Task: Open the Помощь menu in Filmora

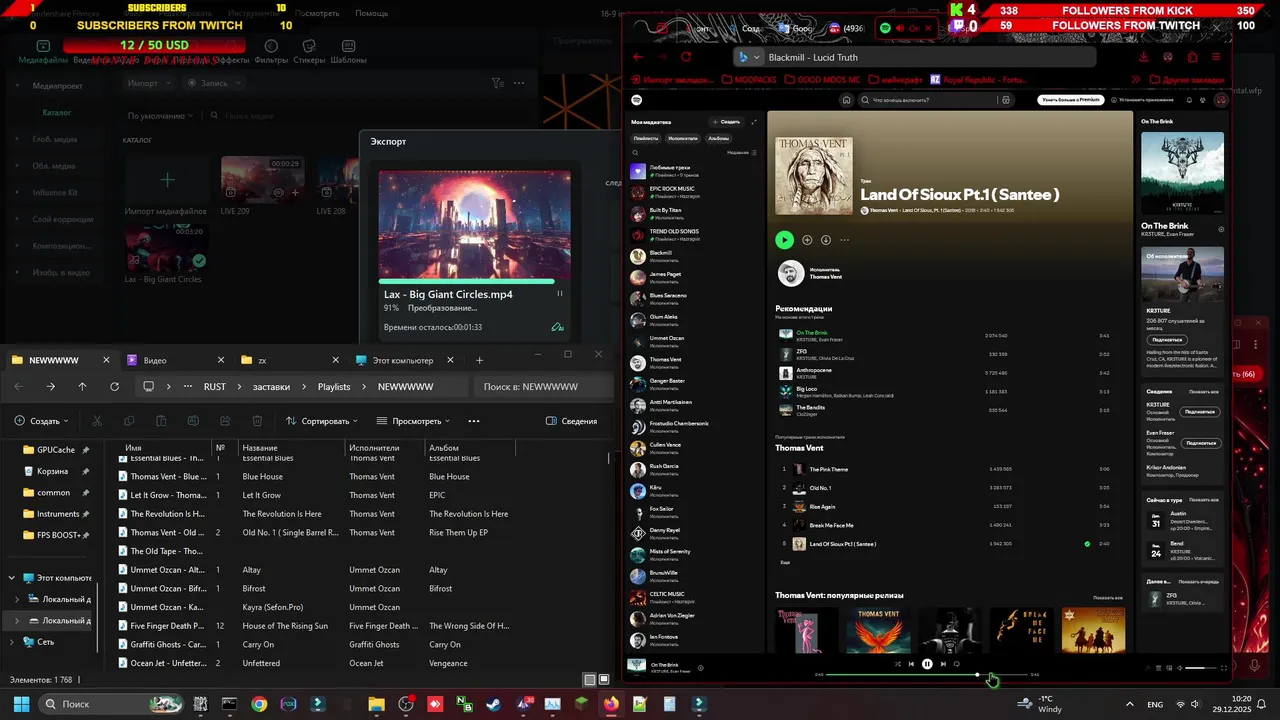Action: coord(371,13)
